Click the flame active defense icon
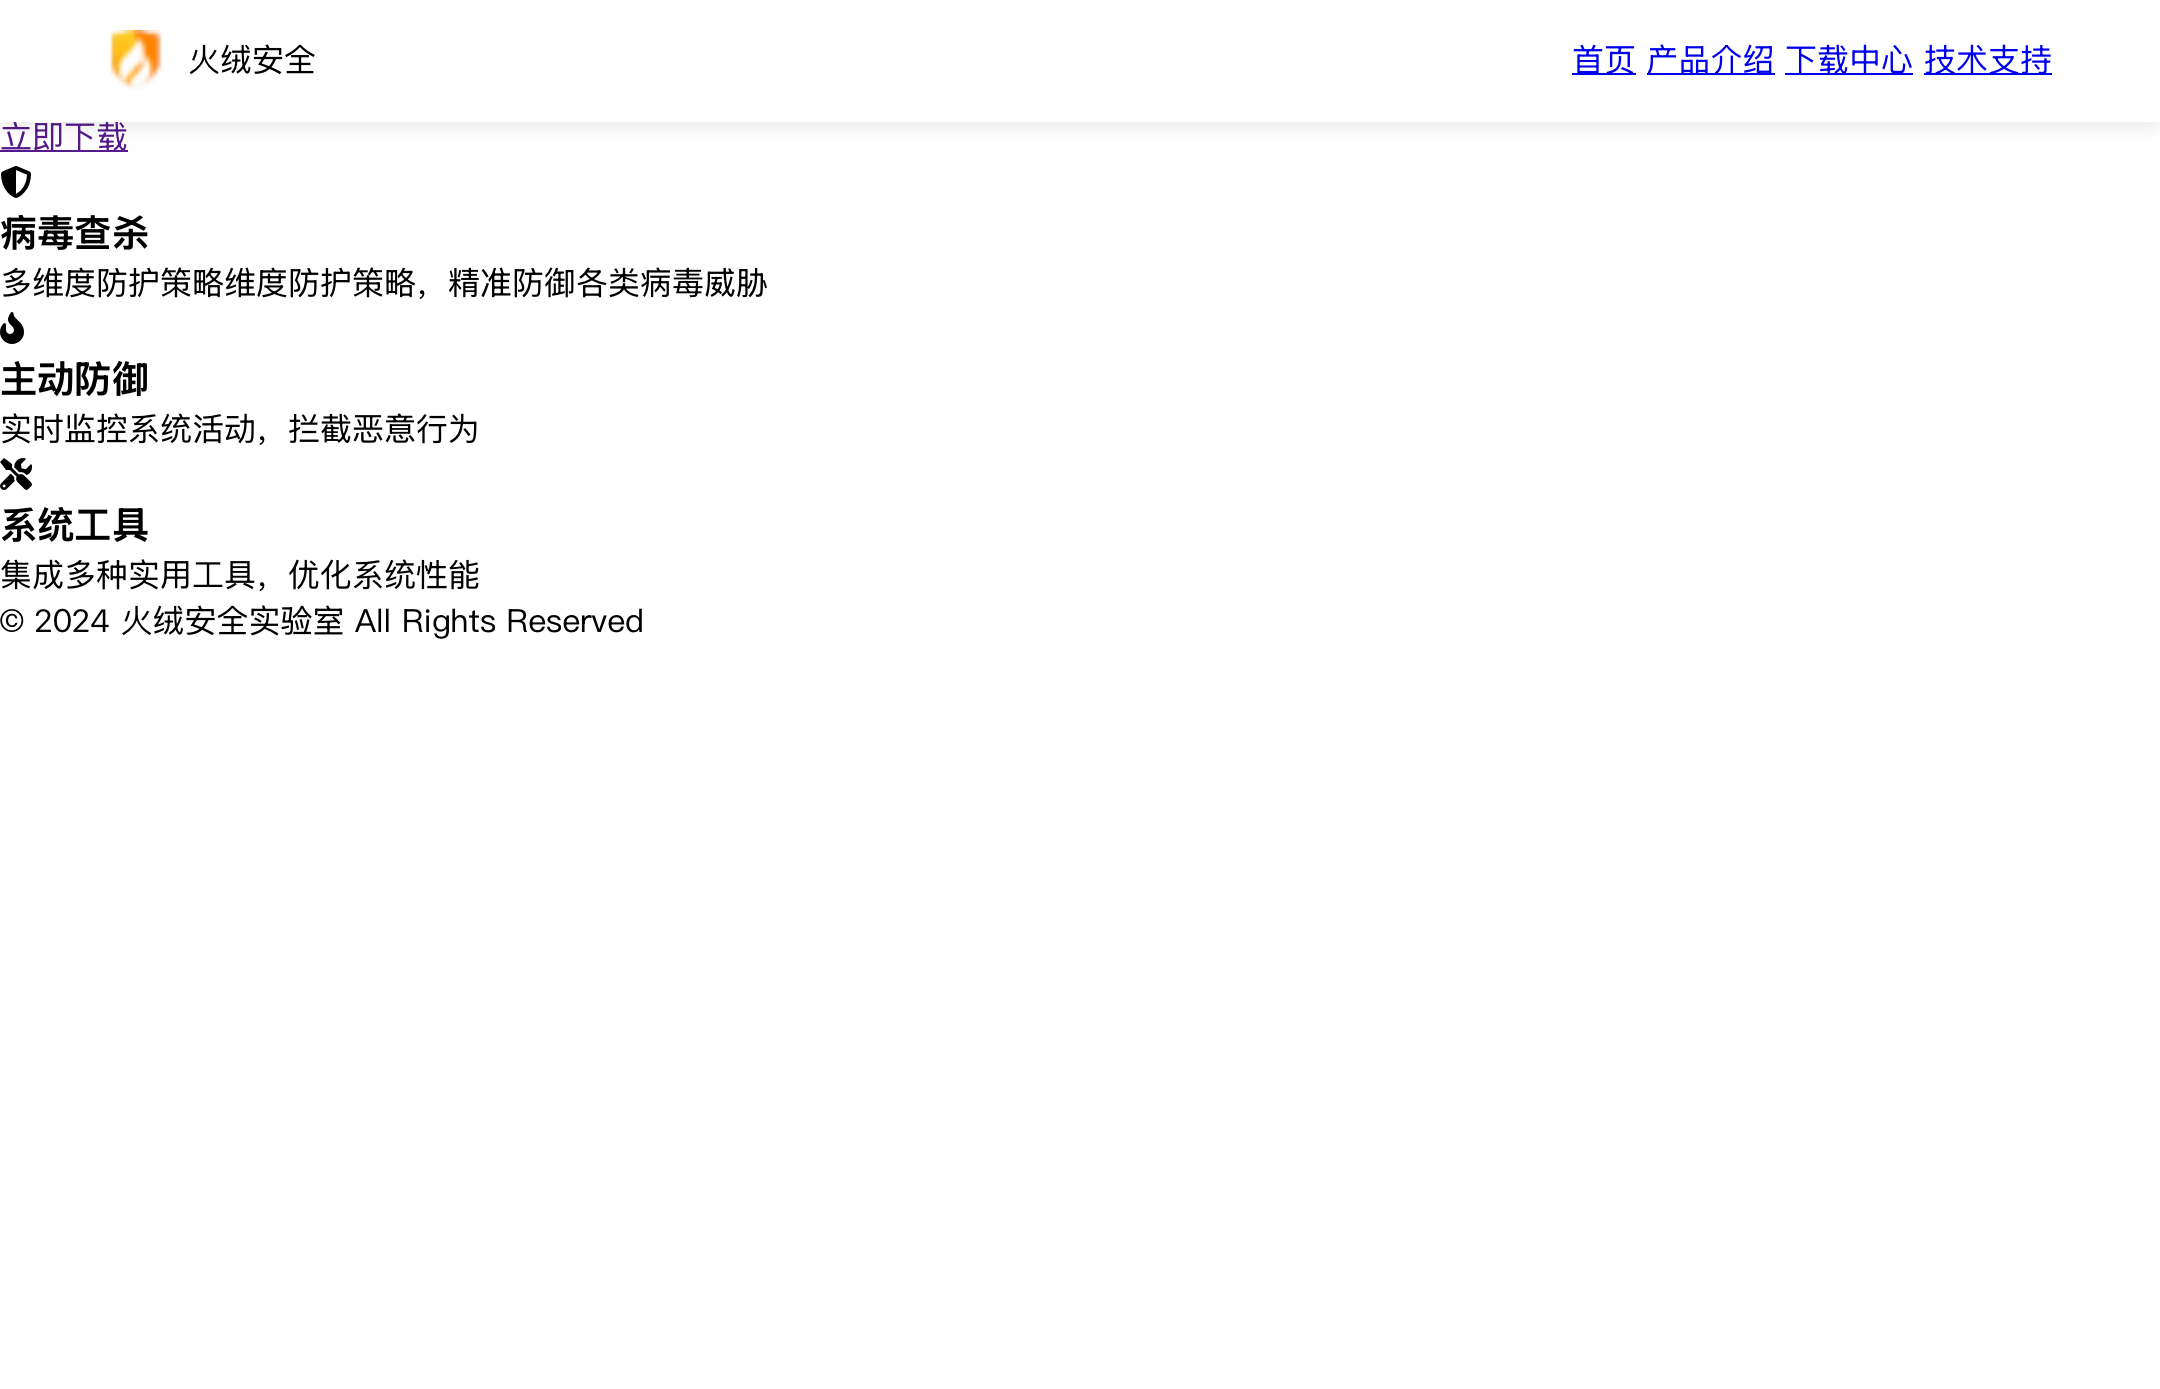Viewport: 2160px width, 1389px height. [13, 328]
